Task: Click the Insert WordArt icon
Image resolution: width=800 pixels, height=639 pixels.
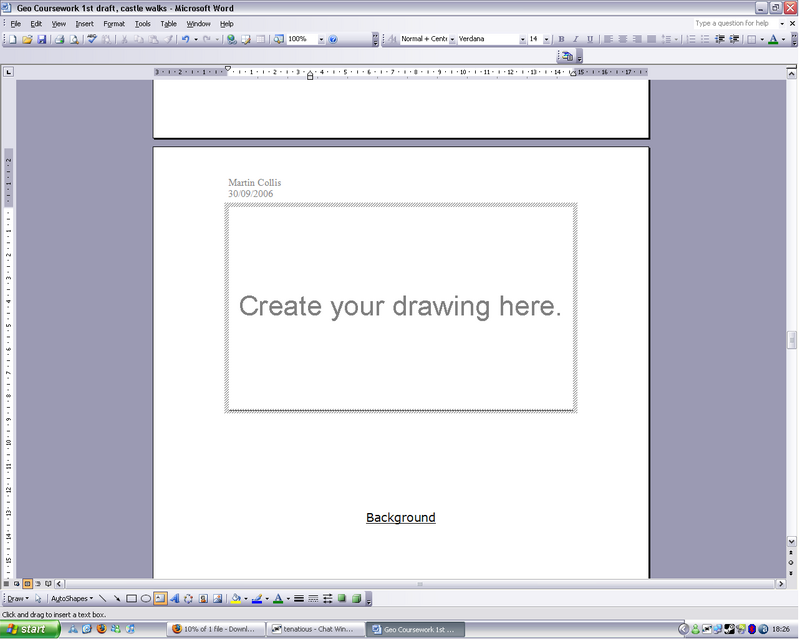Action: (174, 599)
